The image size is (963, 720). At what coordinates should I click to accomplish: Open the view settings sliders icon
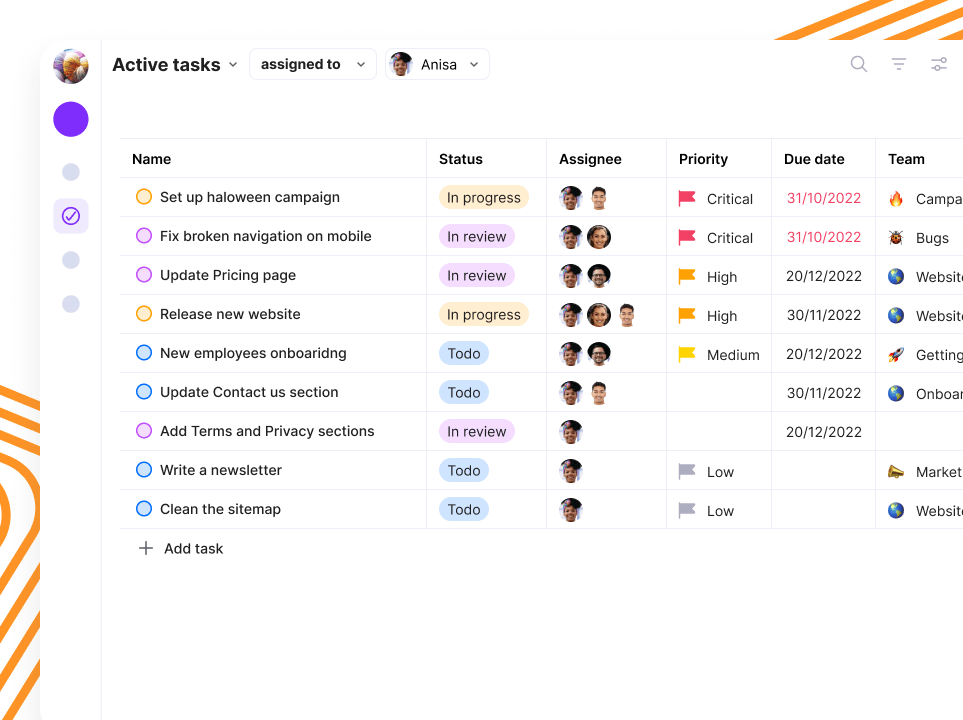tap(938, 64)
